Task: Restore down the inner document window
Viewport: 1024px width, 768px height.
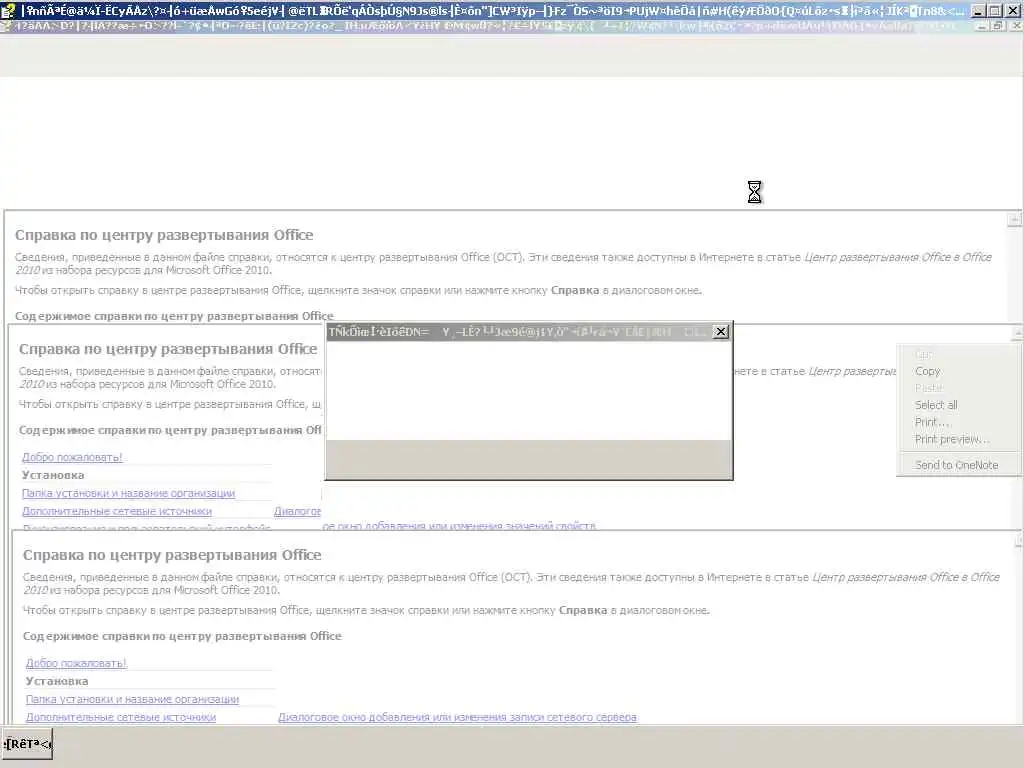Action: pos(997,26)
